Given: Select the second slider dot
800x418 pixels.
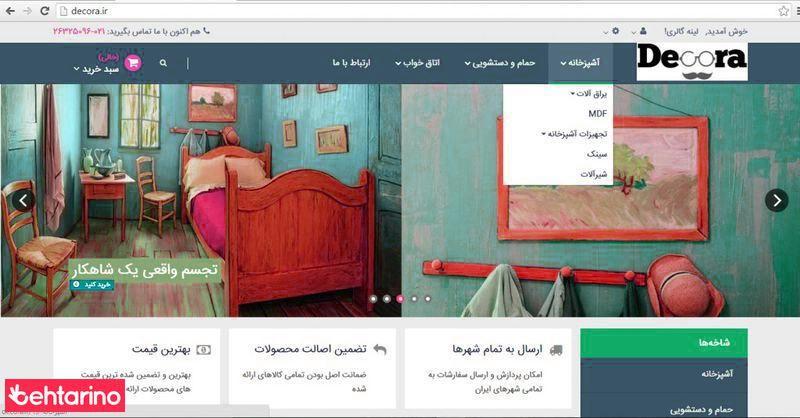Looking at the screenshot, I should [x=387, y=299].
